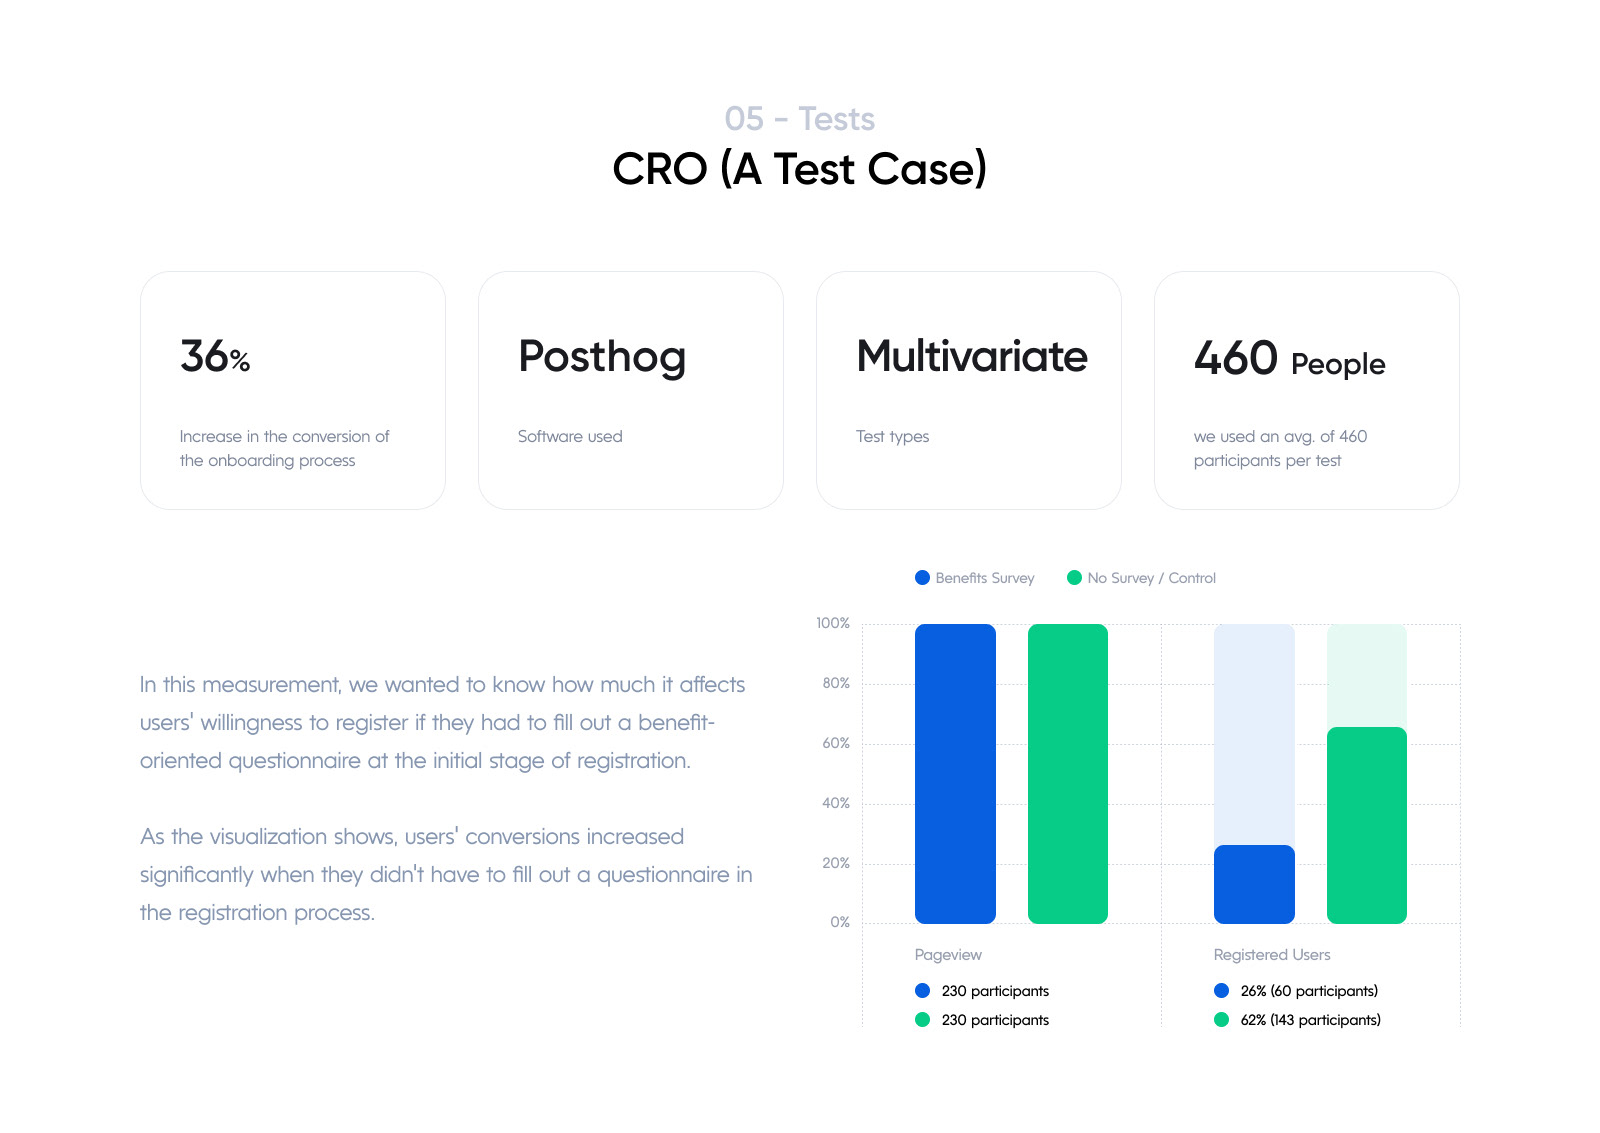The image size is (1600, 1133).
Task: Click the Registered Users axis label
Action: (1272, 955)
